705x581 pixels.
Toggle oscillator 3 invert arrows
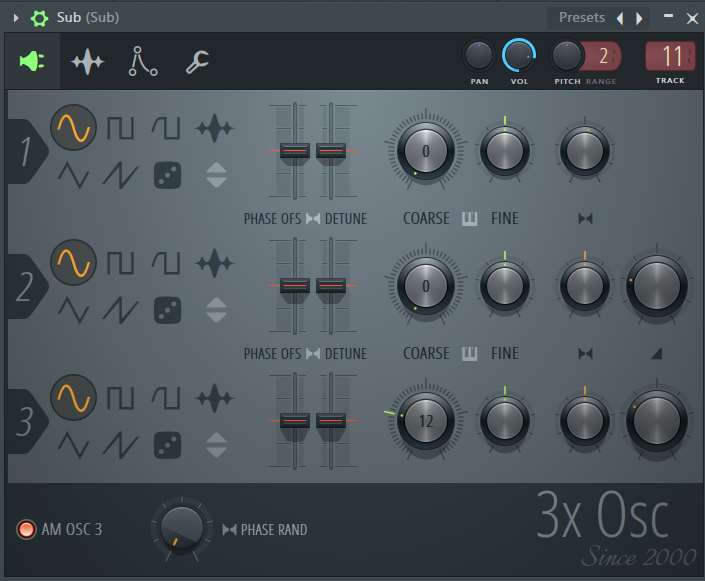216,445
